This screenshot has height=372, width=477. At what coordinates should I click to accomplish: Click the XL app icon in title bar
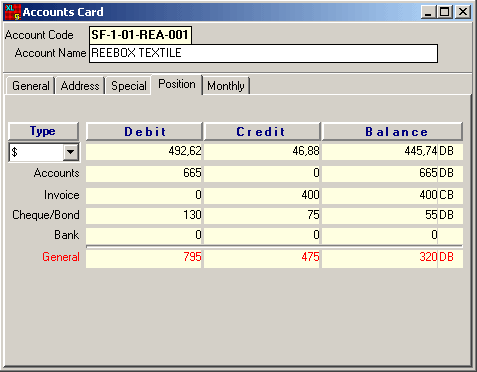tap(13, 12)
